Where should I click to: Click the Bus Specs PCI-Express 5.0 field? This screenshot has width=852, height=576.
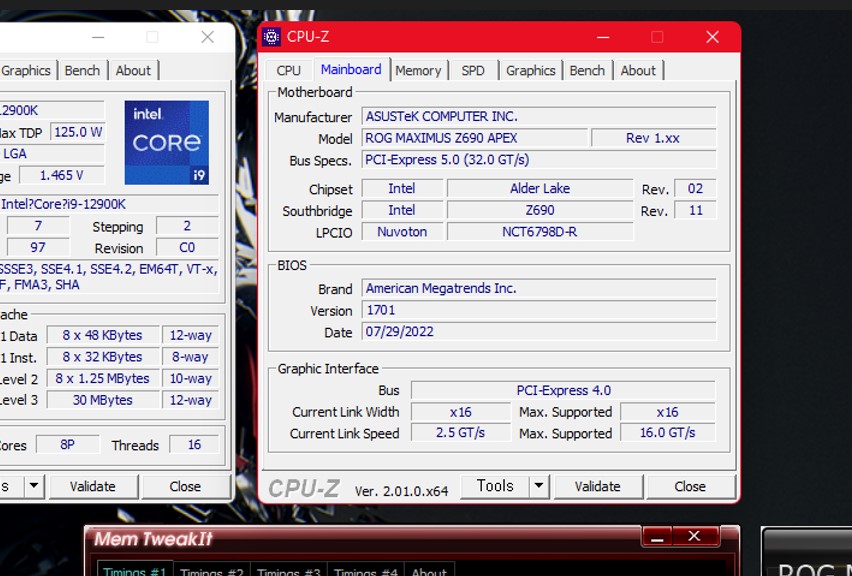point(539,160)
